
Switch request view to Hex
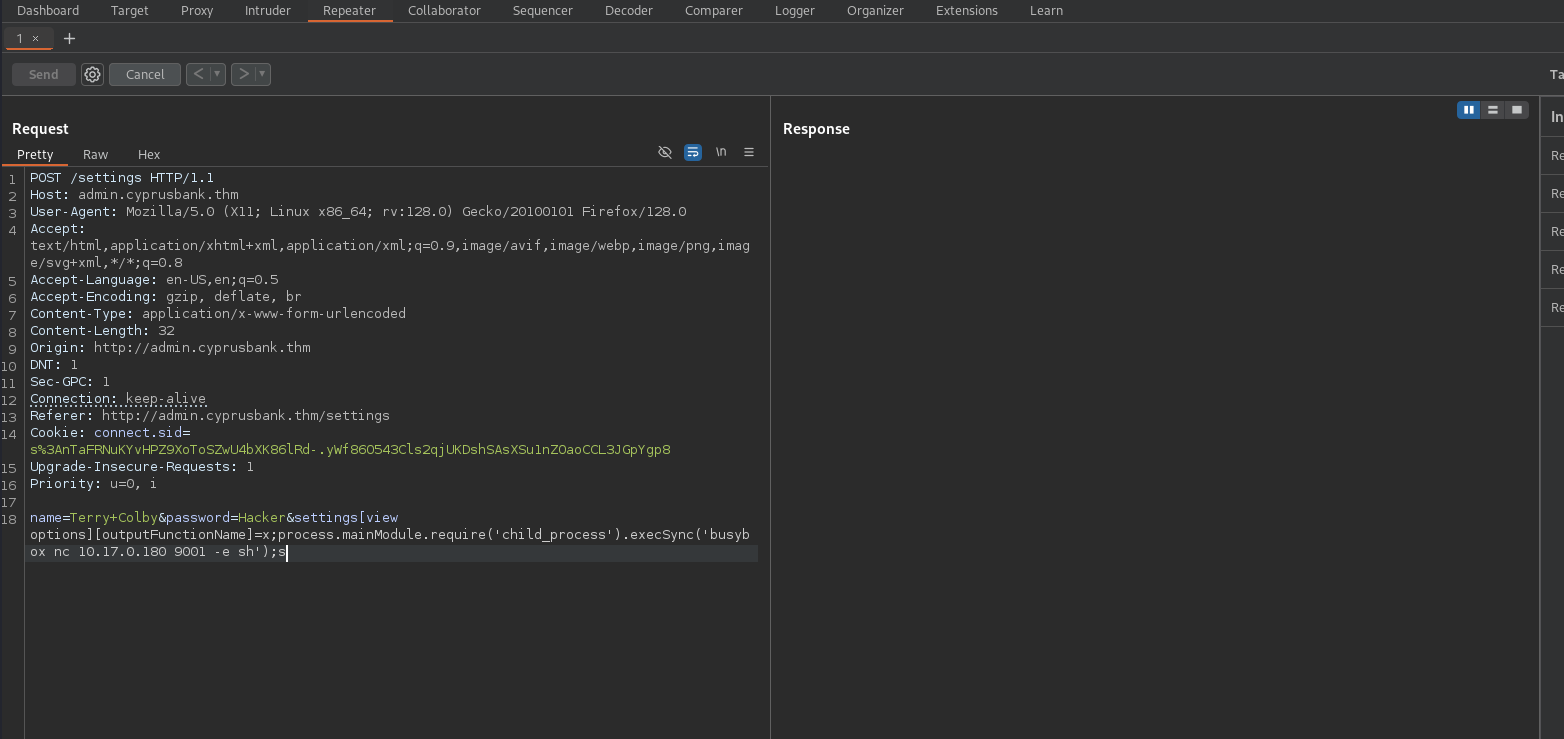[149, 154]
